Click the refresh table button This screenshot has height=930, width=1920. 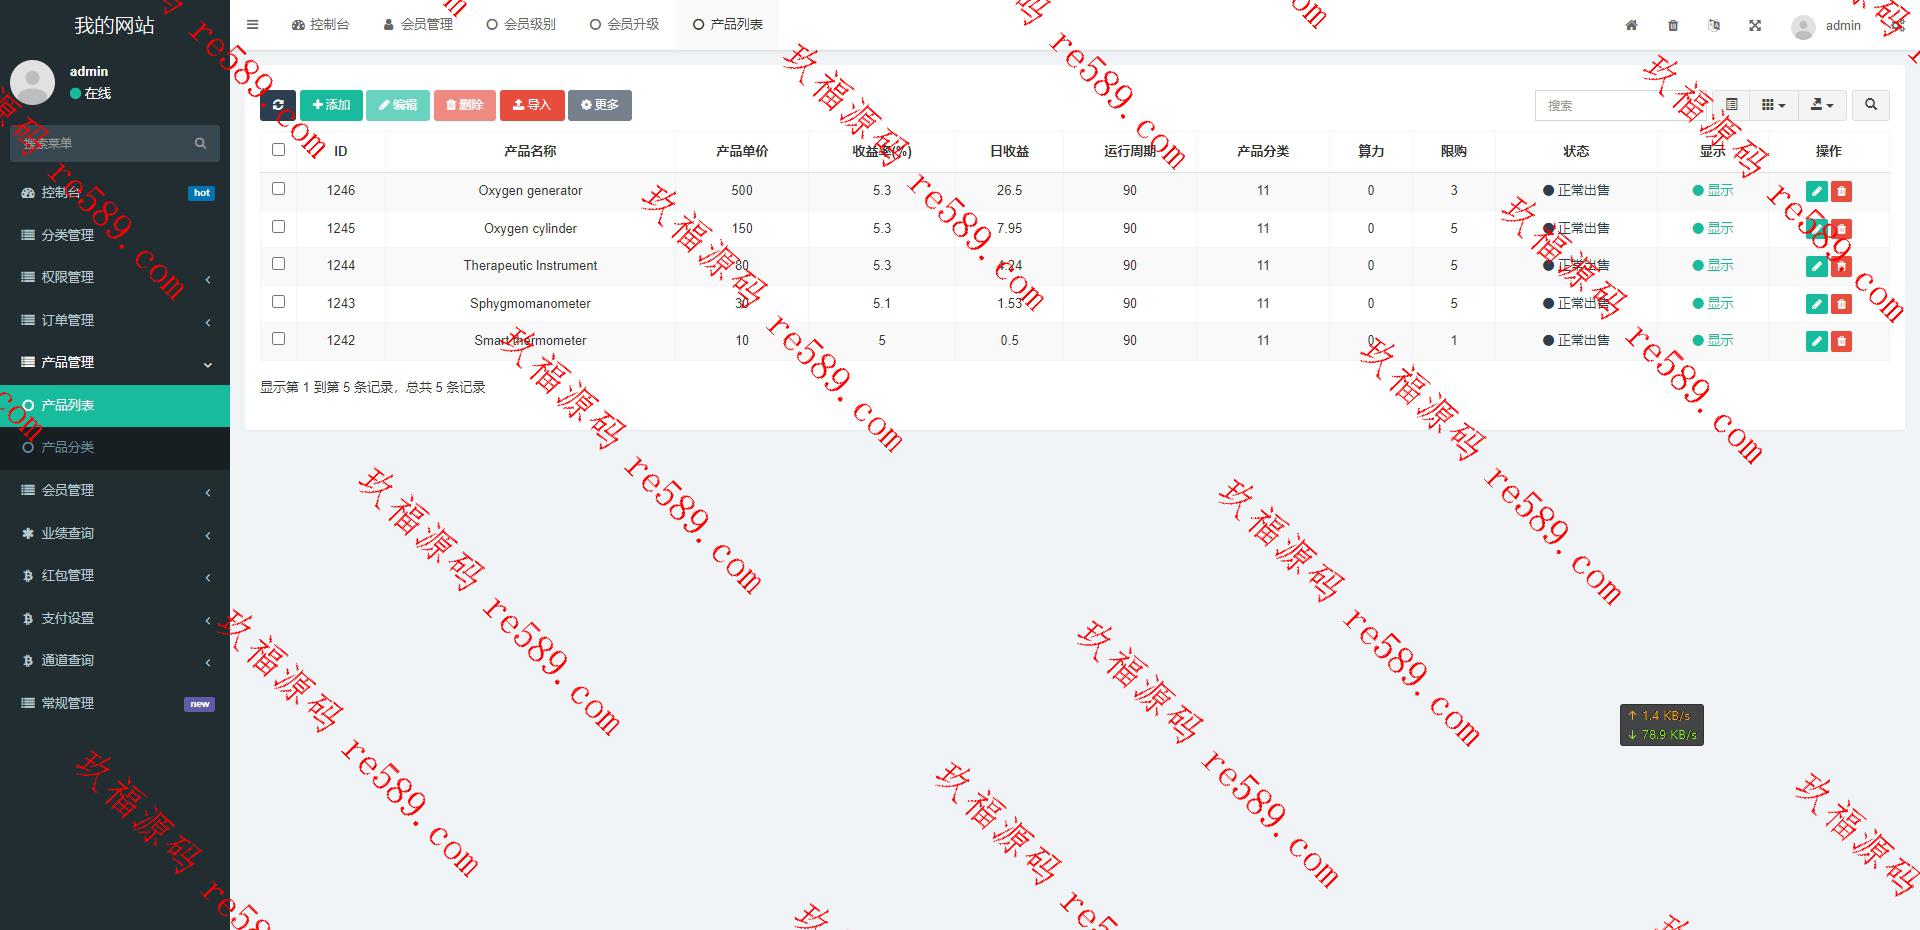pyautogui.click(x=278, y=105)
